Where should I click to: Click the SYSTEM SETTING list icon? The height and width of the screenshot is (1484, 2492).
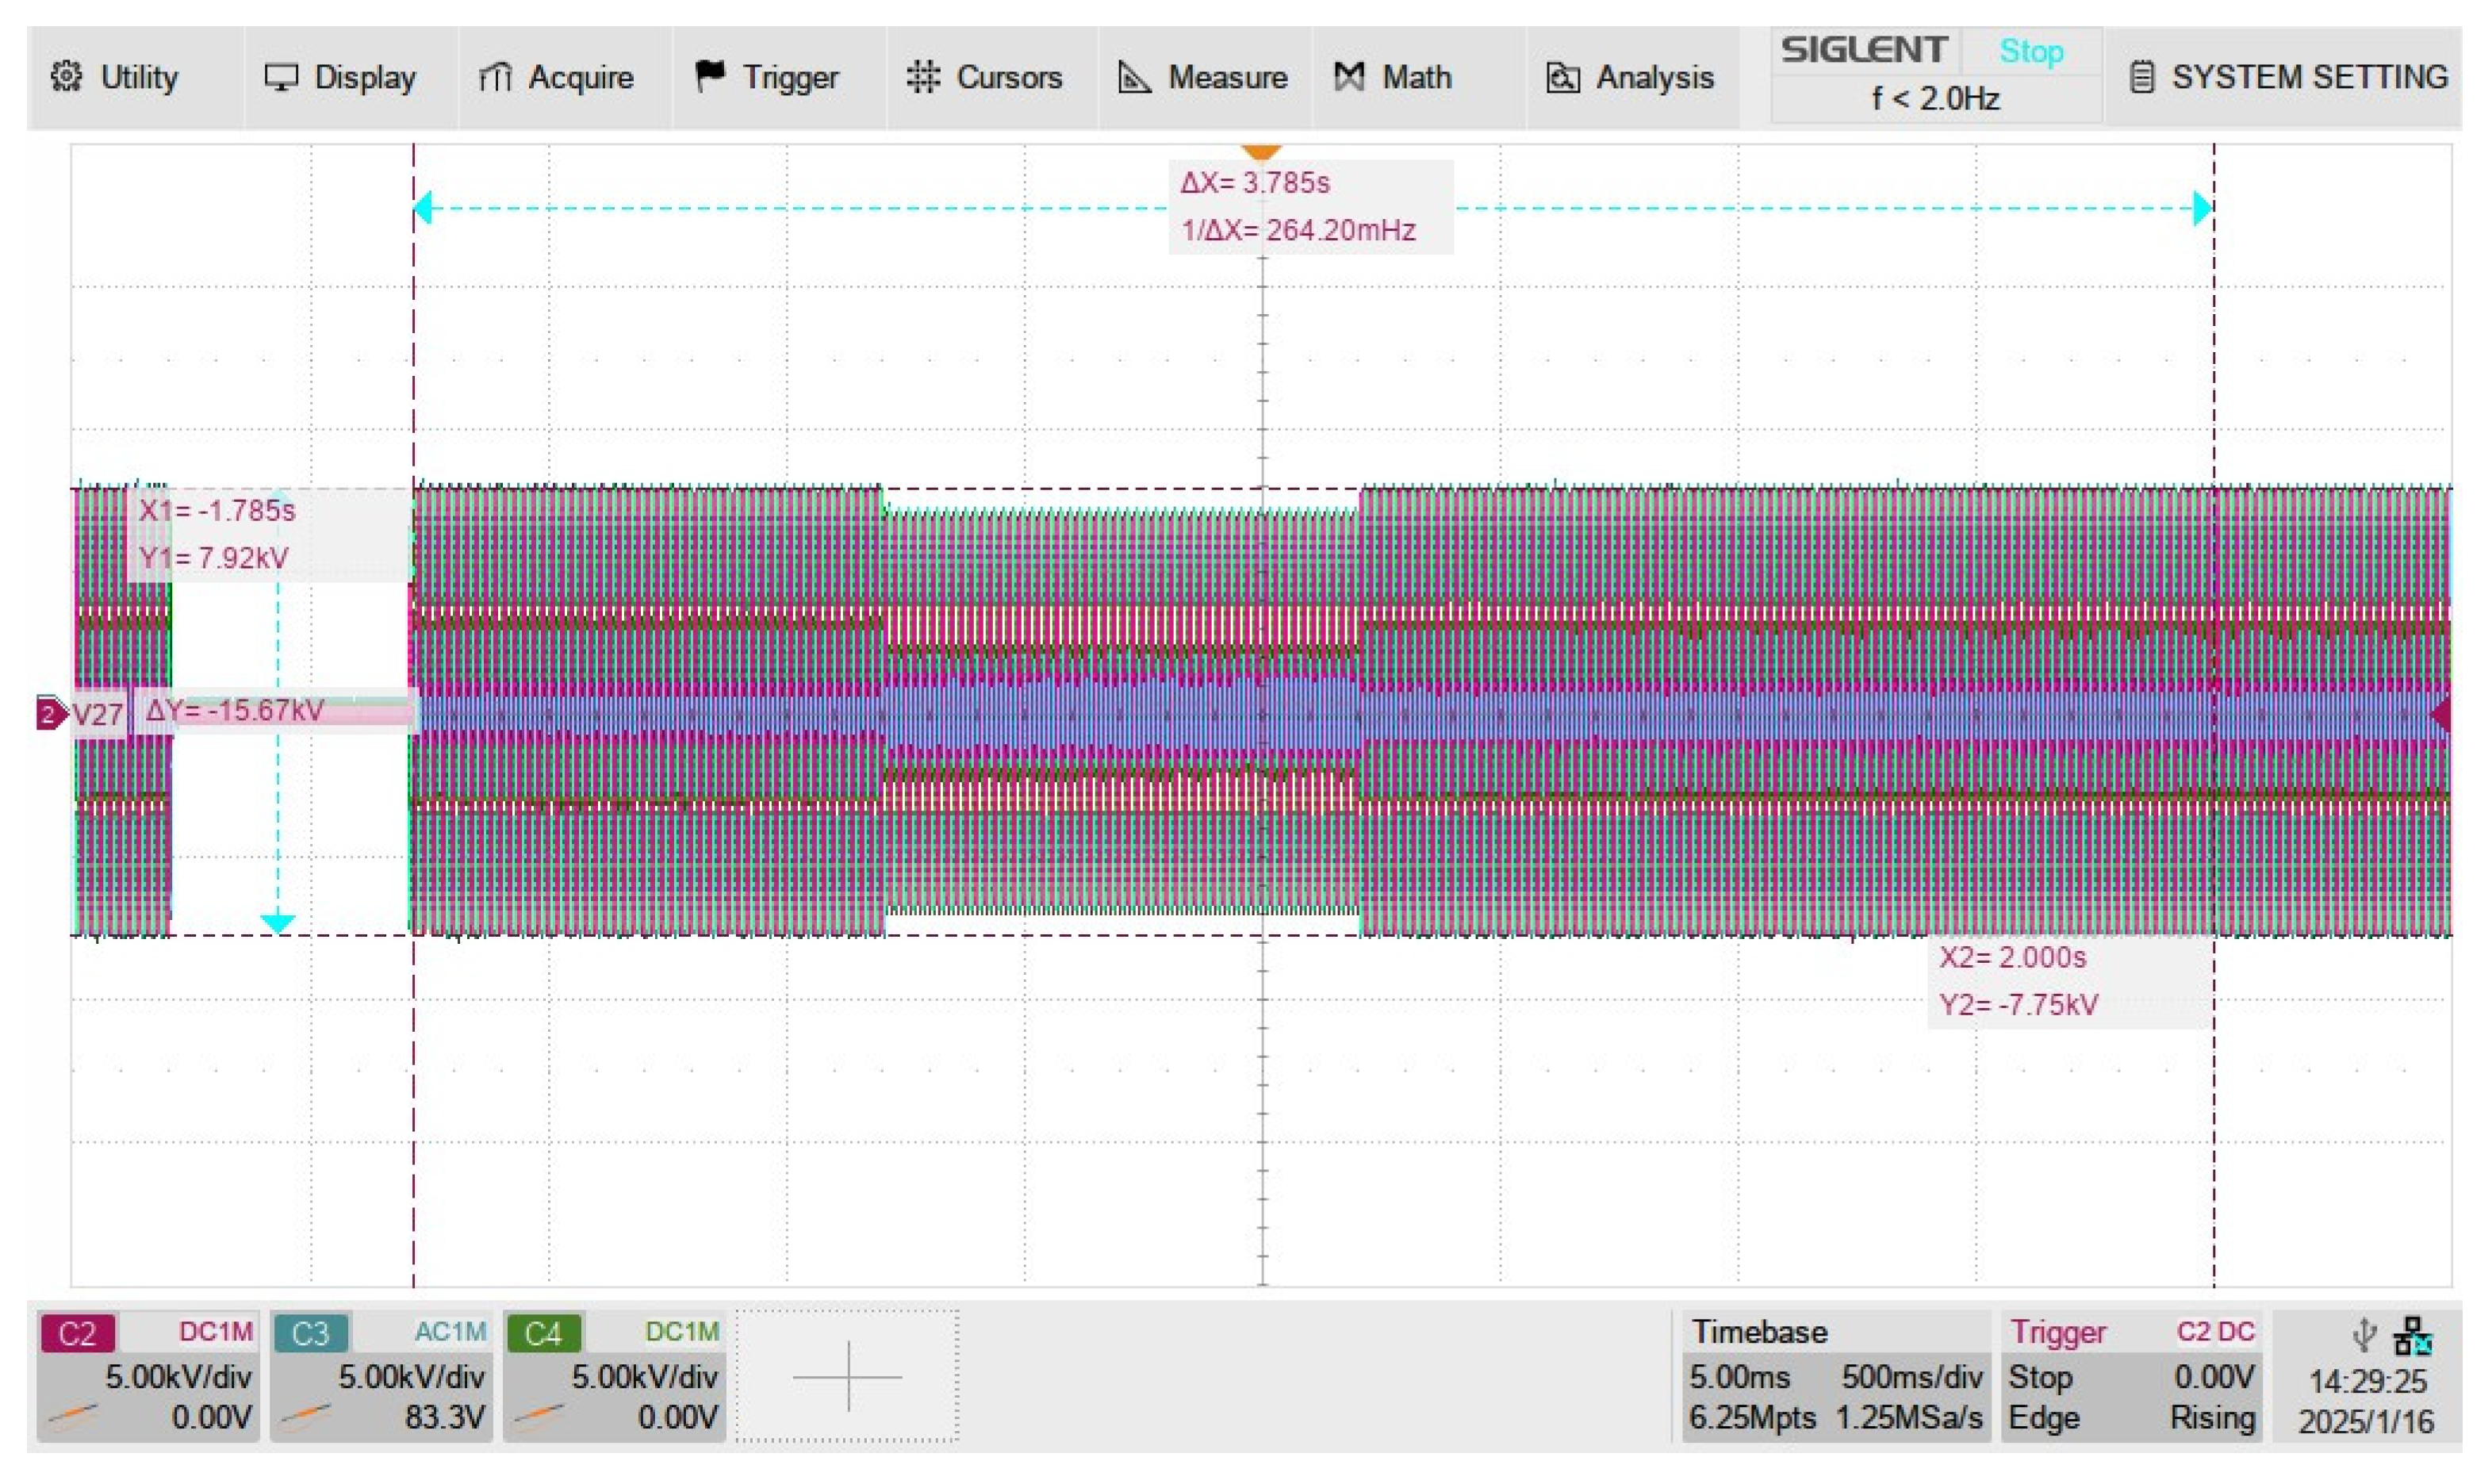2141,77
